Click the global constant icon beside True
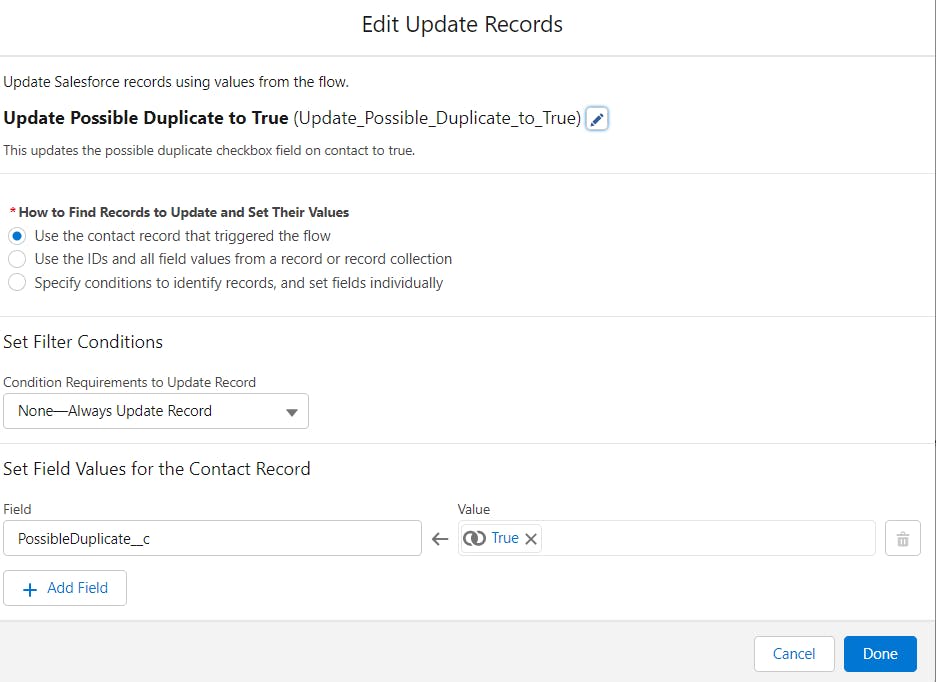The image size is (936, 682). click(475, 538)
